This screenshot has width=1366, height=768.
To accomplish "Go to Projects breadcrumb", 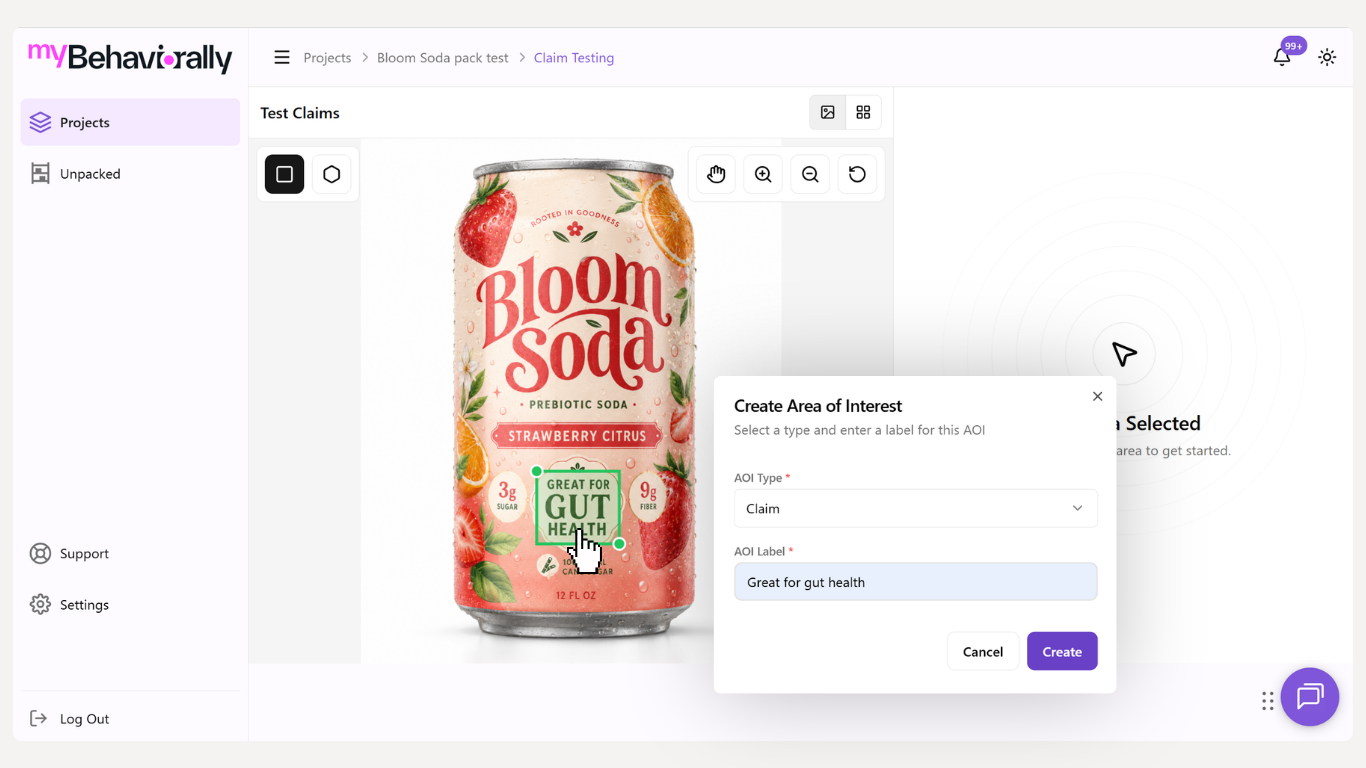I will [x=327, y=58].
